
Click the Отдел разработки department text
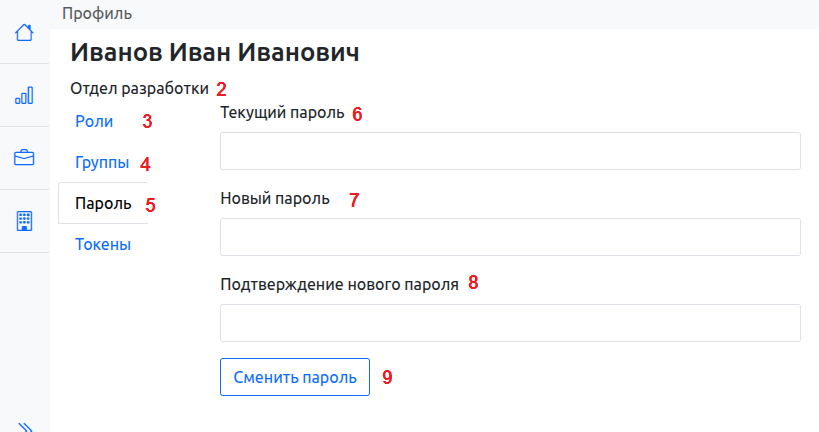(139, 88)
